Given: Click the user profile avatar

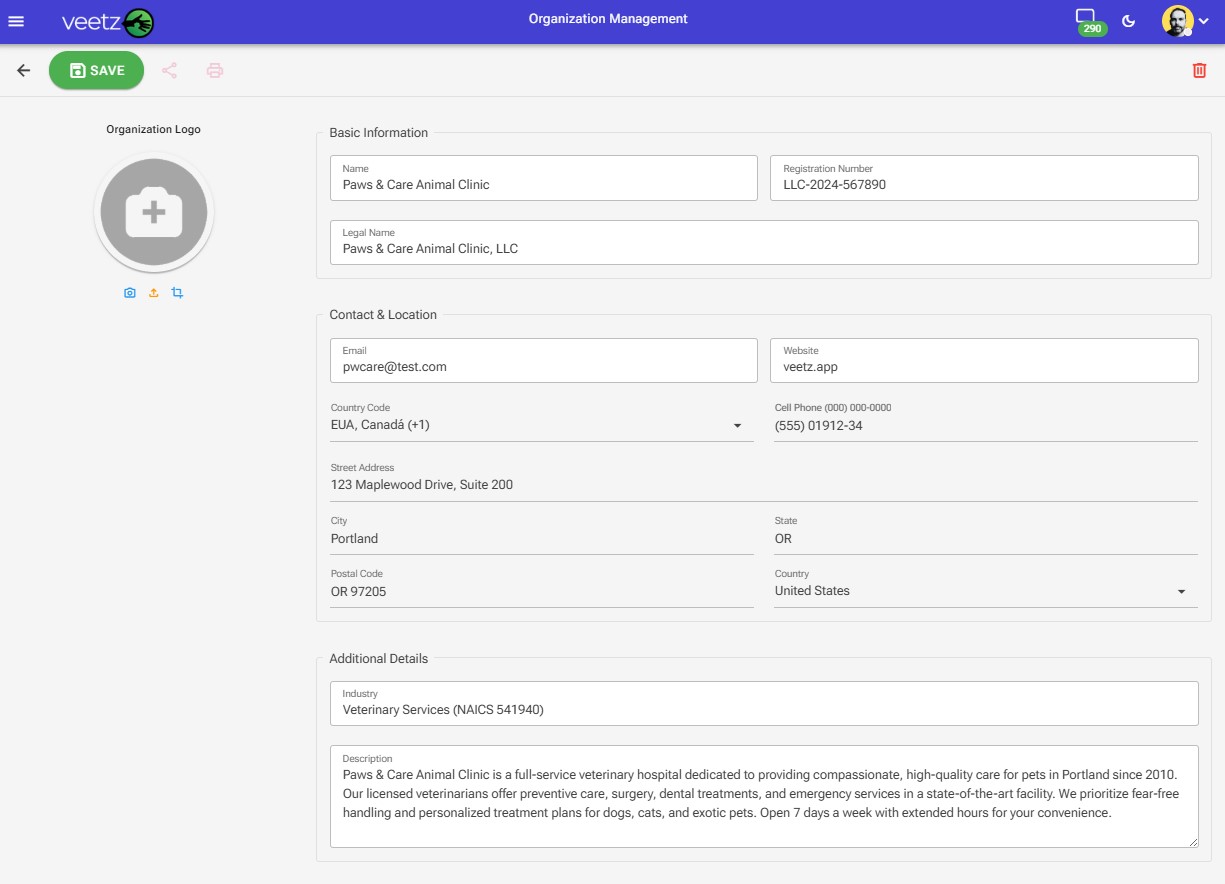Looking at the screenshot, I should (1178, 21).
